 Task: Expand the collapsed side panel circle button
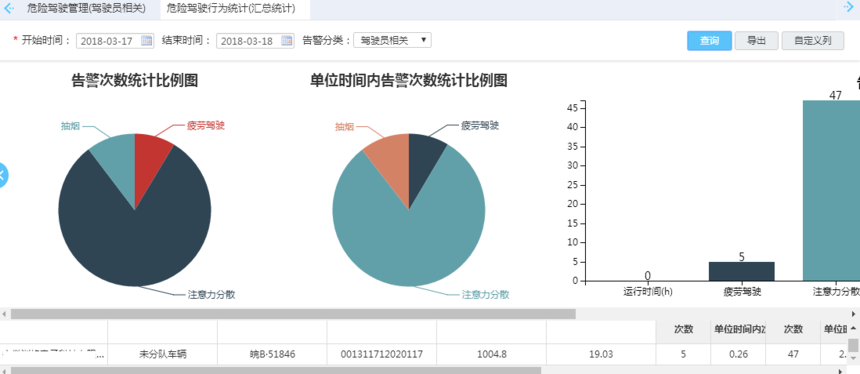pyautogui.click(x=3, y=175)
